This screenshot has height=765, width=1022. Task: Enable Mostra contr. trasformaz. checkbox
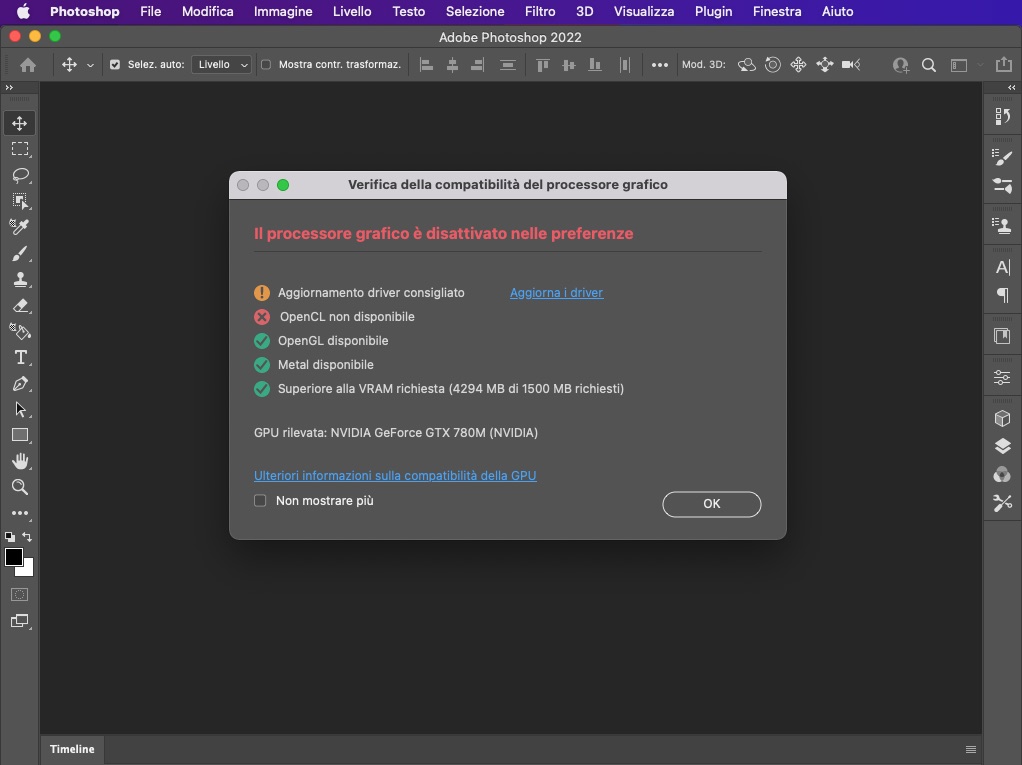coord(266,65)
